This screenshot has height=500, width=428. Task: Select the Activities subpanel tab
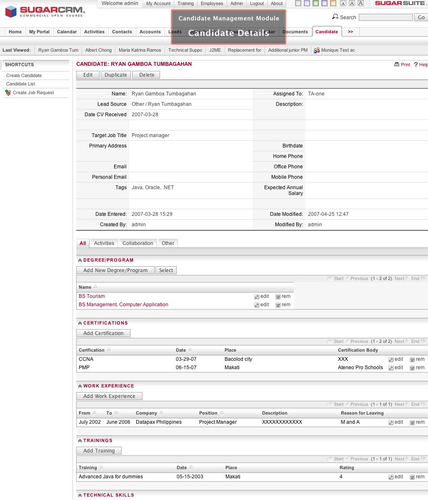click(x=104, y=243)
